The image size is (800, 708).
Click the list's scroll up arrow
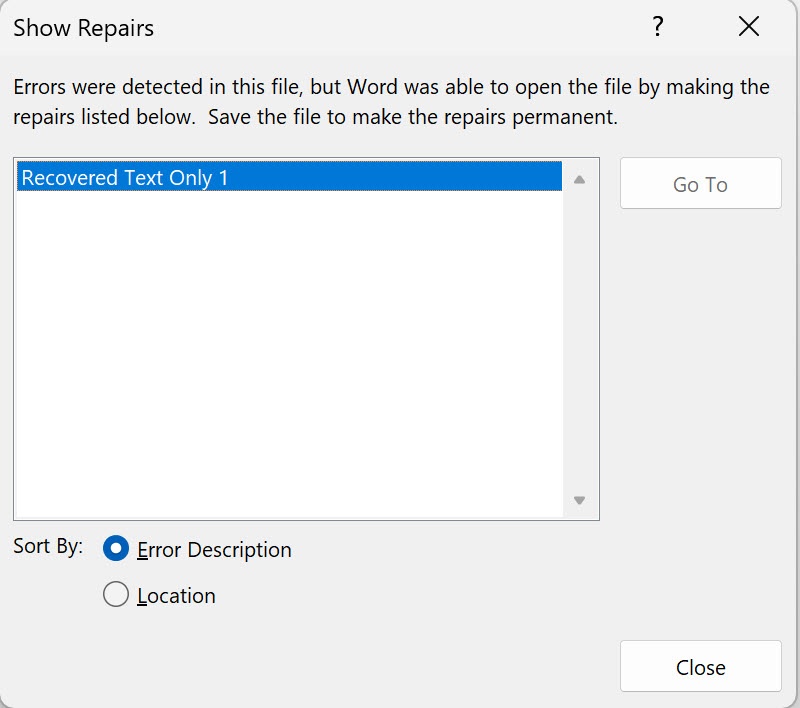pos(579,180)
